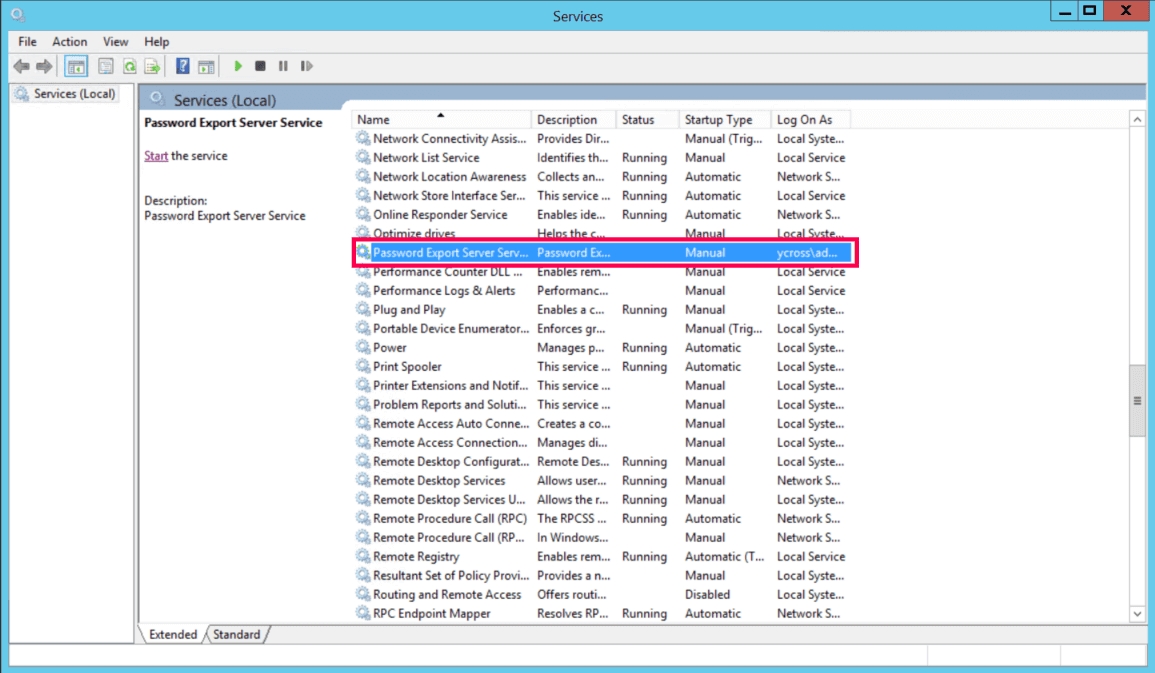Click the Export List toolbar icon

(x=152, y=66)
